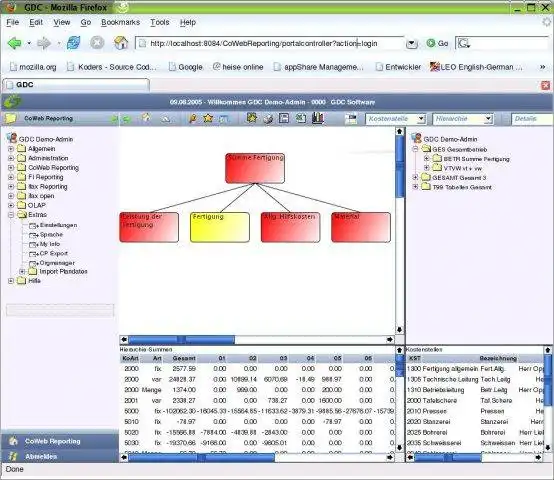Image resolution: width=554 pixels, height=480 pixels.
Task: Click the Go button next to URL
Action: (437, 43)
